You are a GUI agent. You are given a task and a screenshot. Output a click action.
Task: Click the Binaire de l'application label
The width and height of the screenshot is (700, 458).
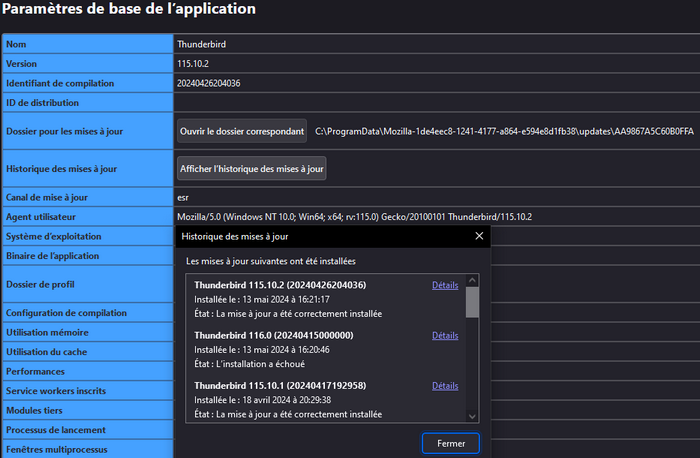click(53, 256)
